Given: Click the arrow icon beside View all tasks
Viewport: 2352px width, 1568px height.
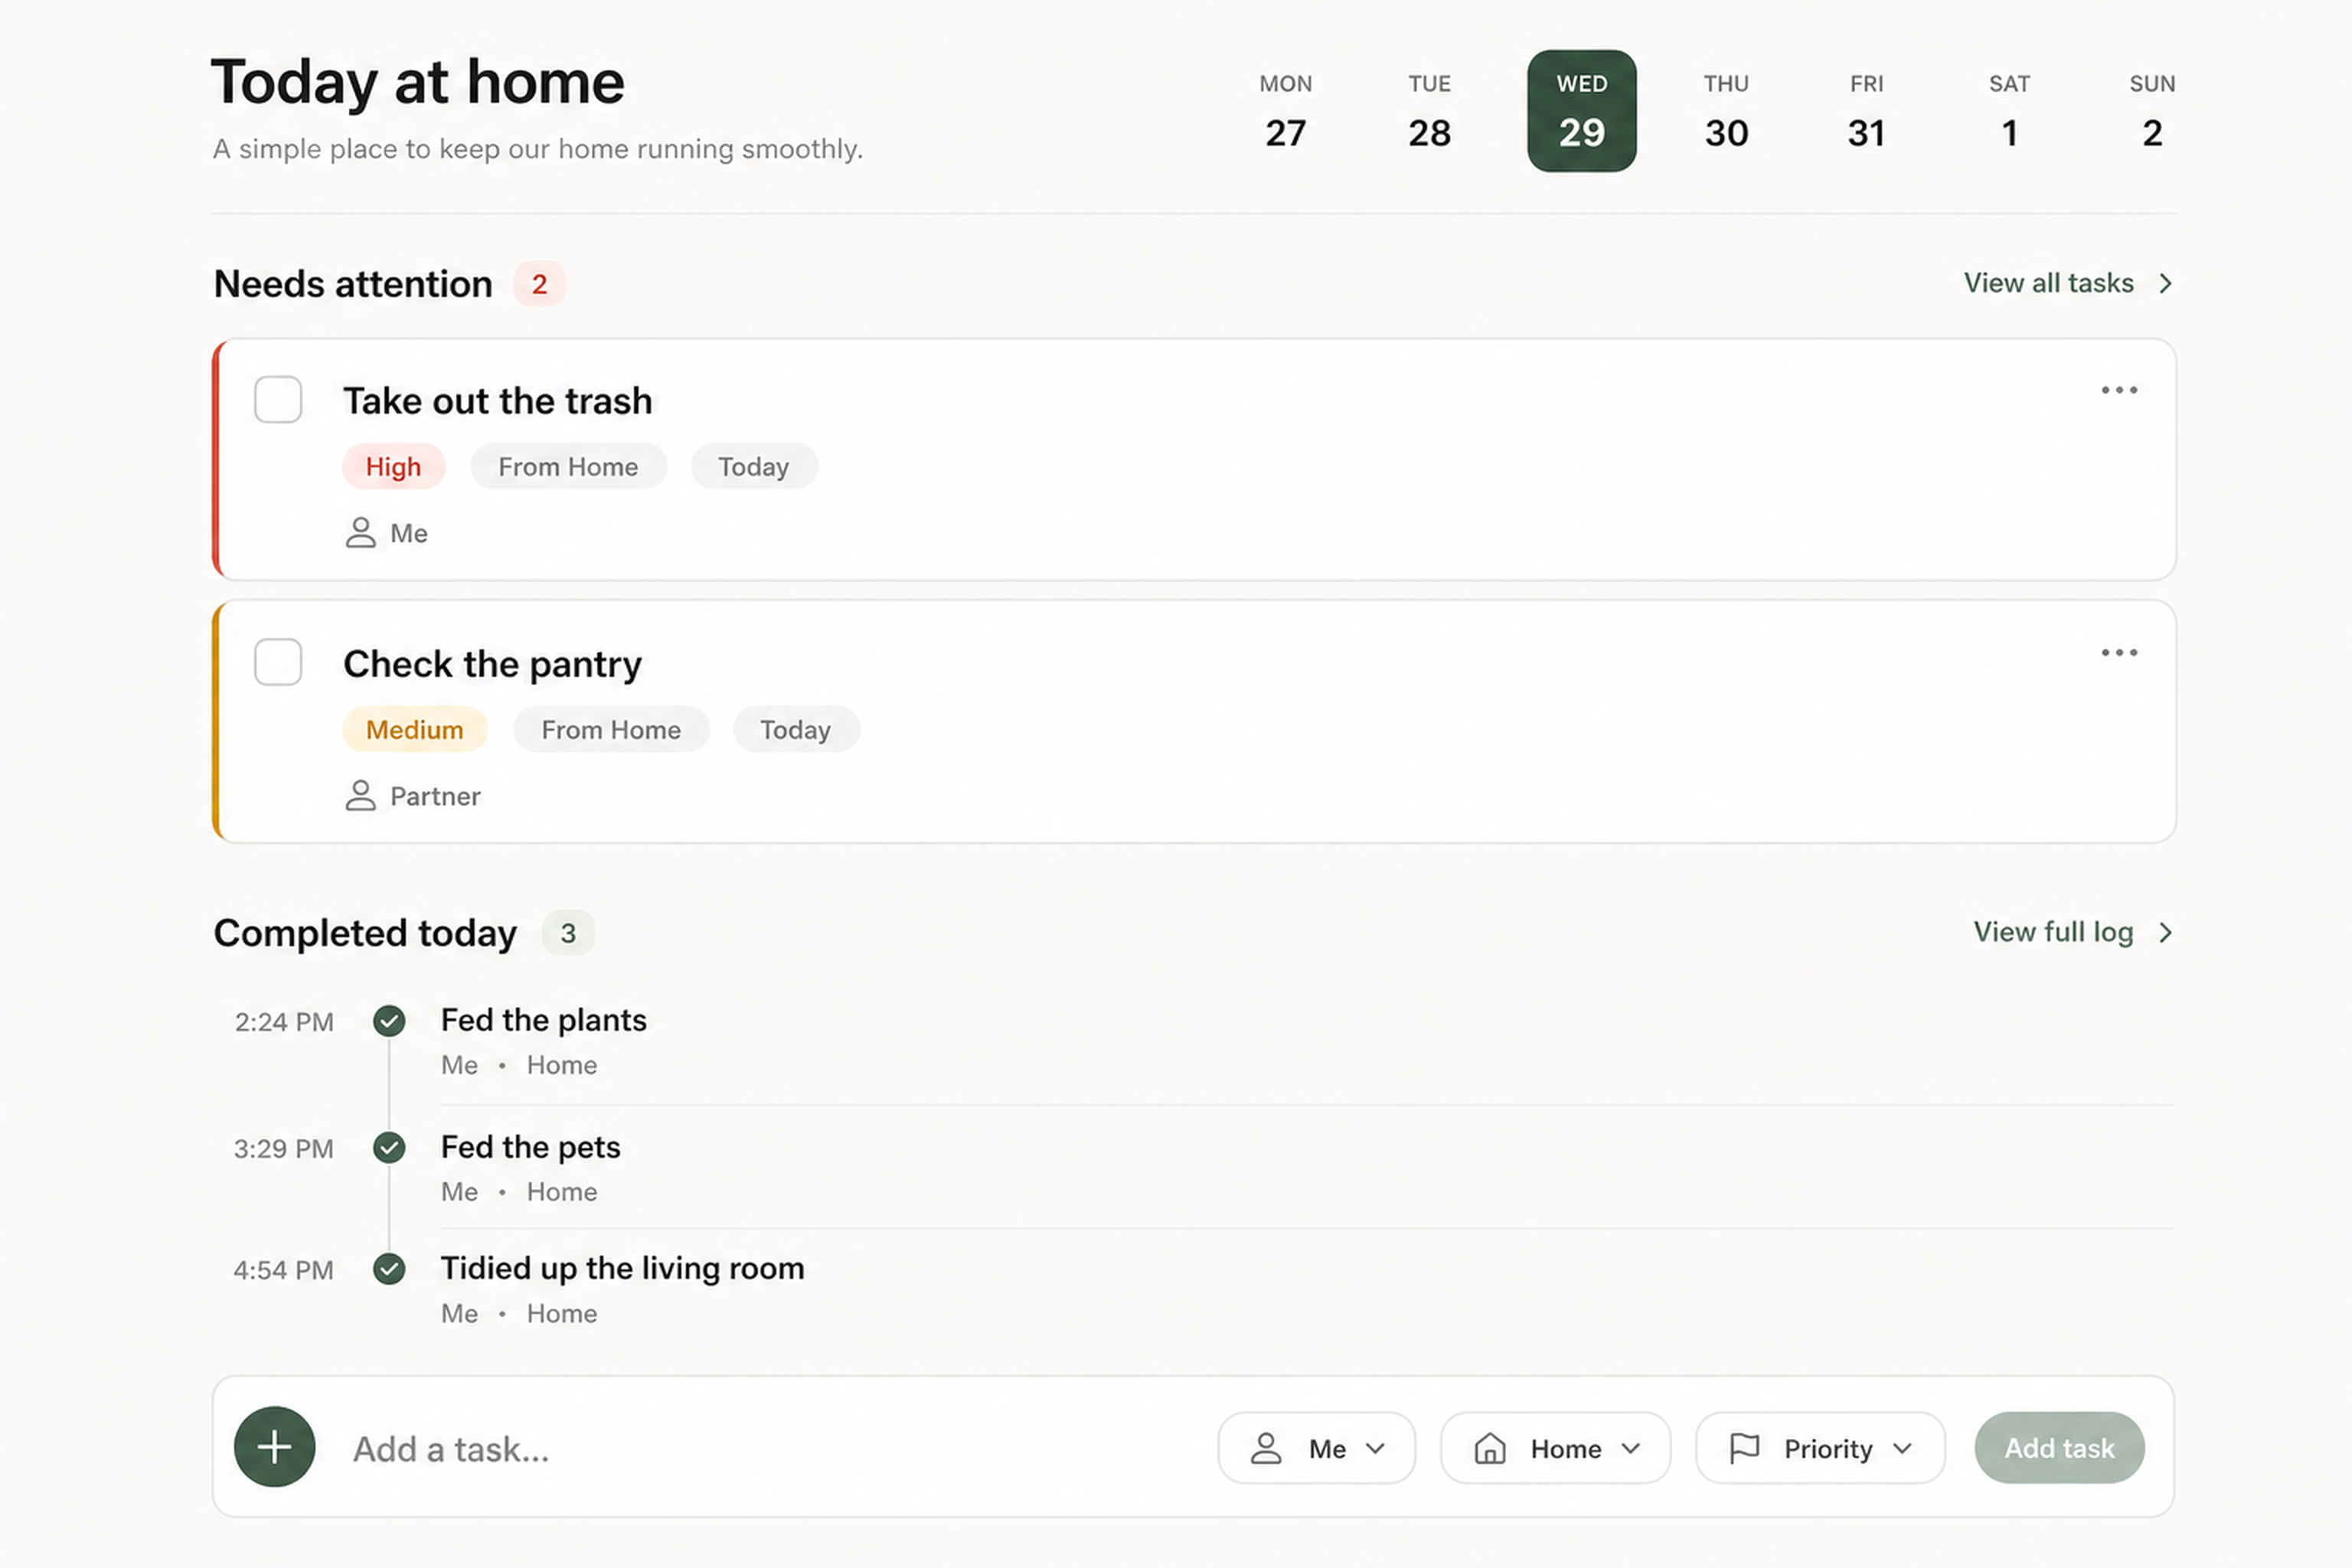Looking at the screenshot, I should pos(2165,284).
